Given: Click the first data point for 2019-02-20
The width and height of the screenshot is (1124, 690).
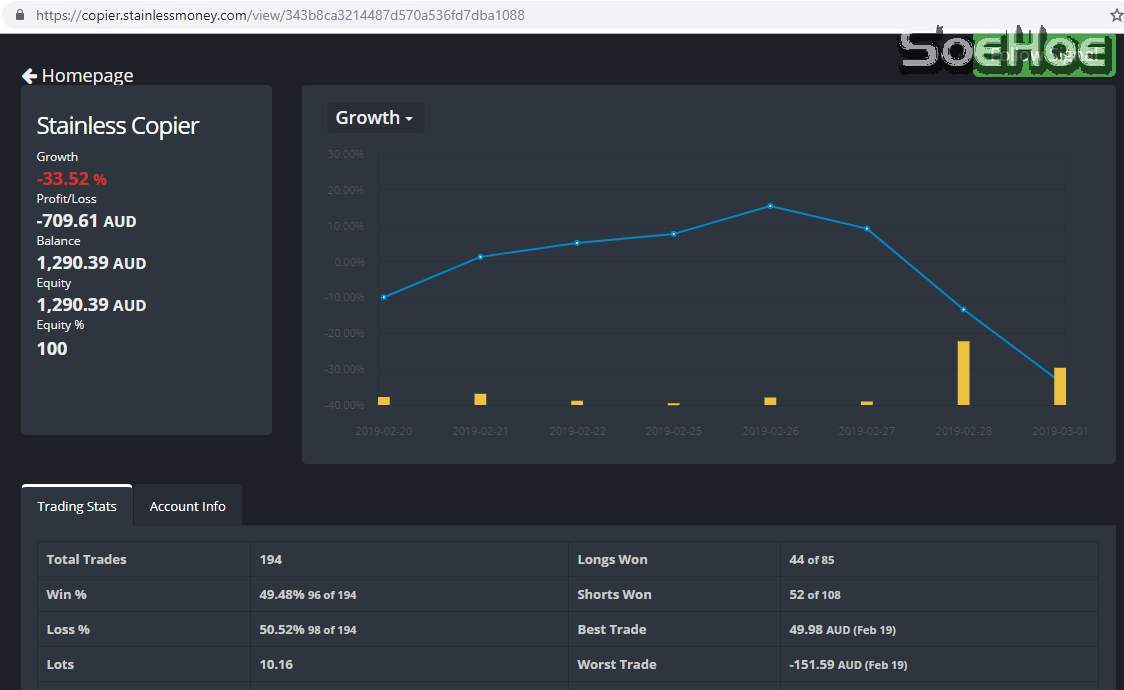Looking at the screenshot, I should coord(384,297).
